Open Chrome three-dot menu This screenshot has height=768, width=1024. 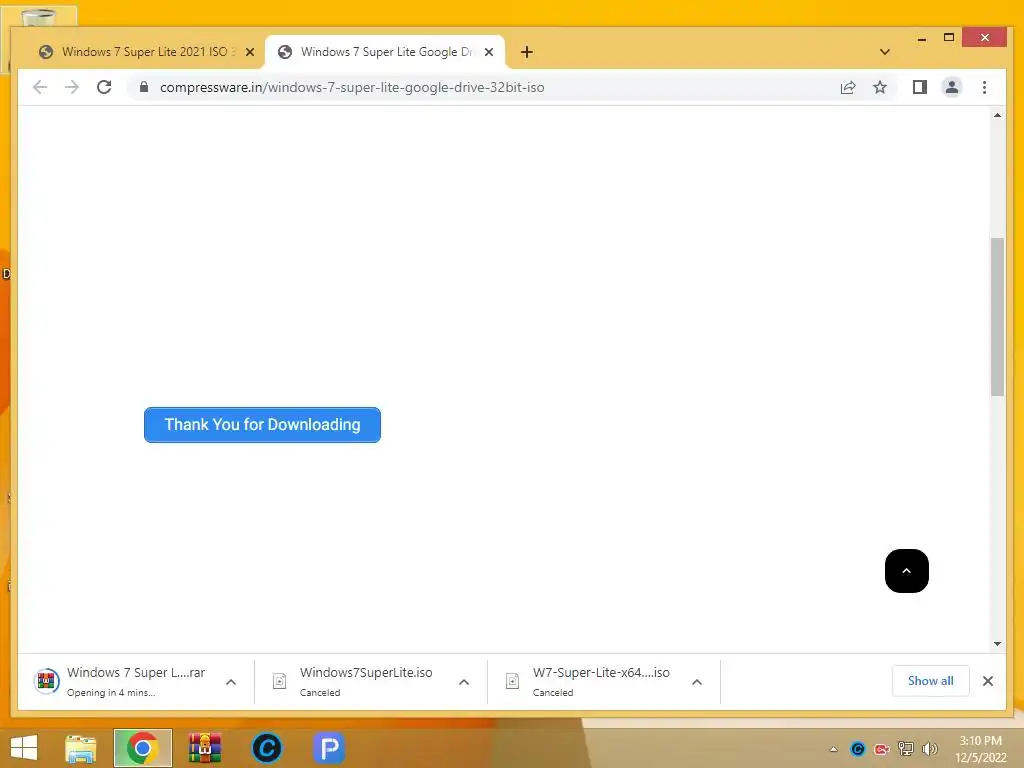(984, 88)
